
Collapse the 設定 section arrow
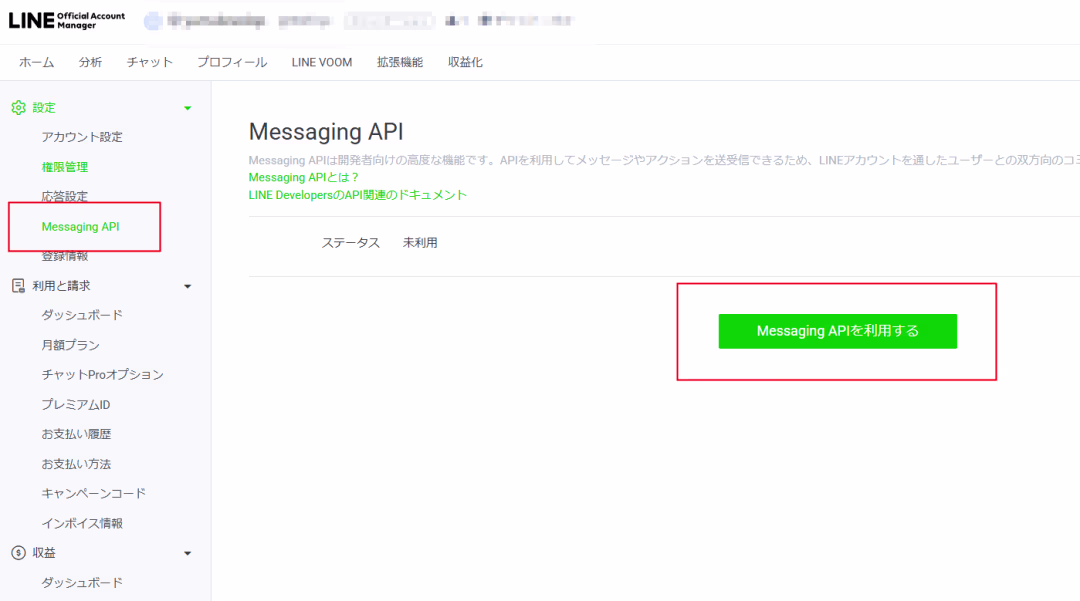click(187, 108)
